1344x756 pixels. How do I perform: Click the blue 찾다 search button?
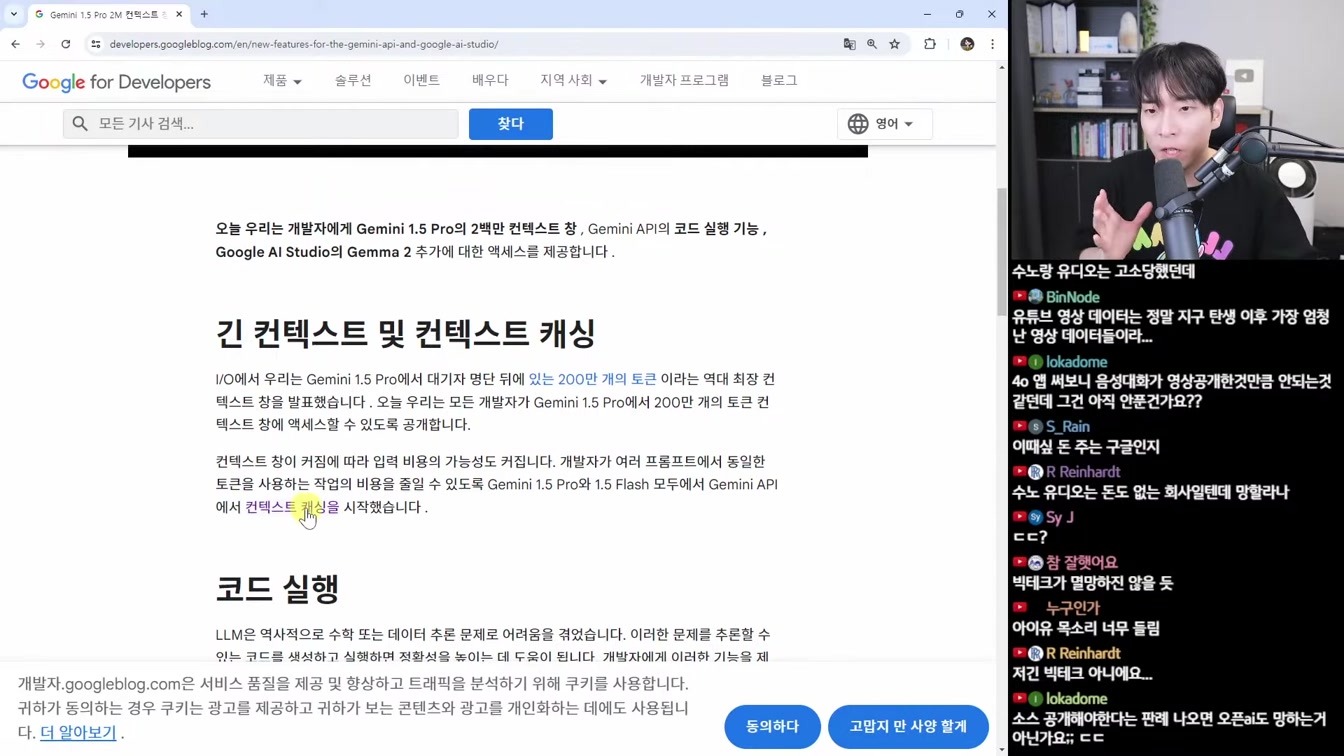tap(511, 124)
